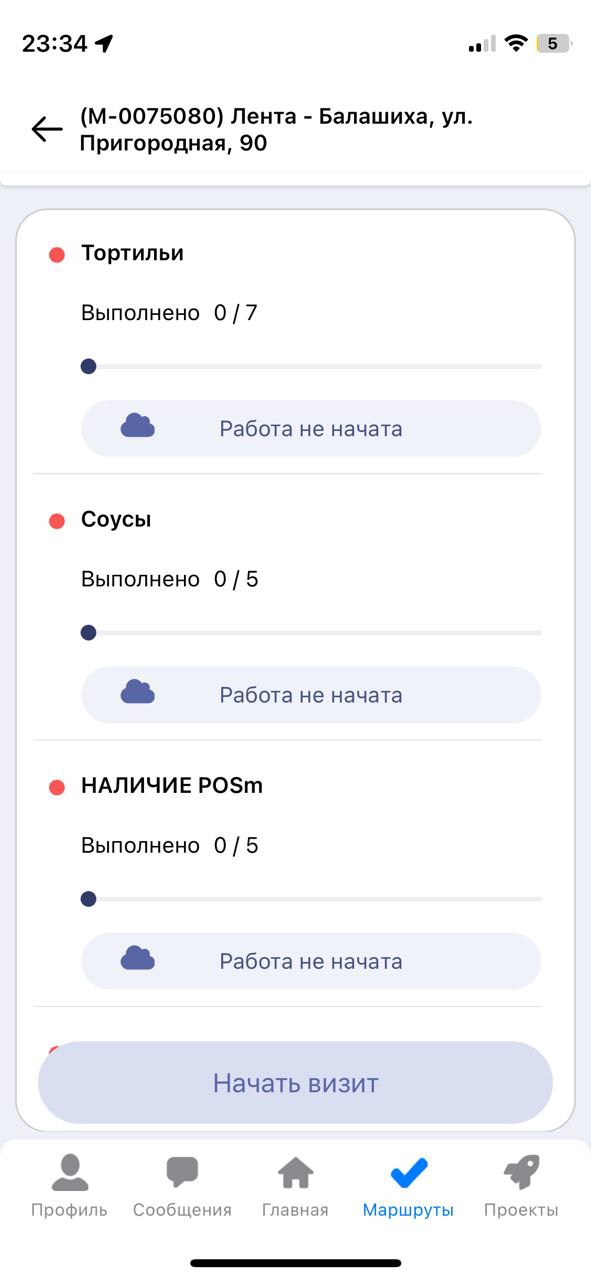Select the Маршруты checkmark icon
This screenshot has height=1280, width=591.
coord(408,1172)
